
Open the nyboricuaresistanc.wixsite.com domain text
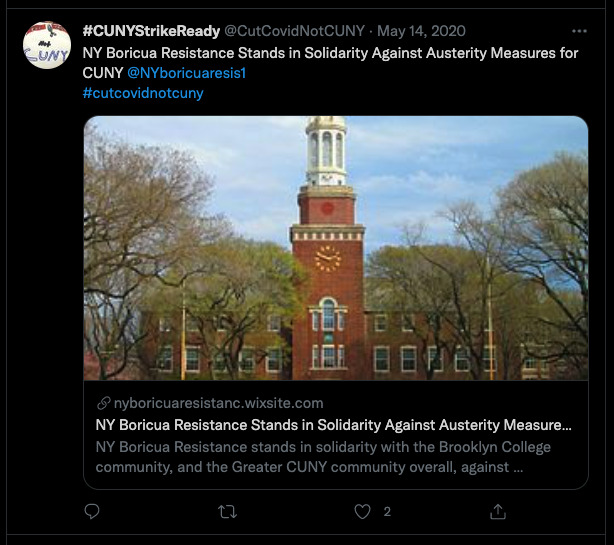point(218,403)
